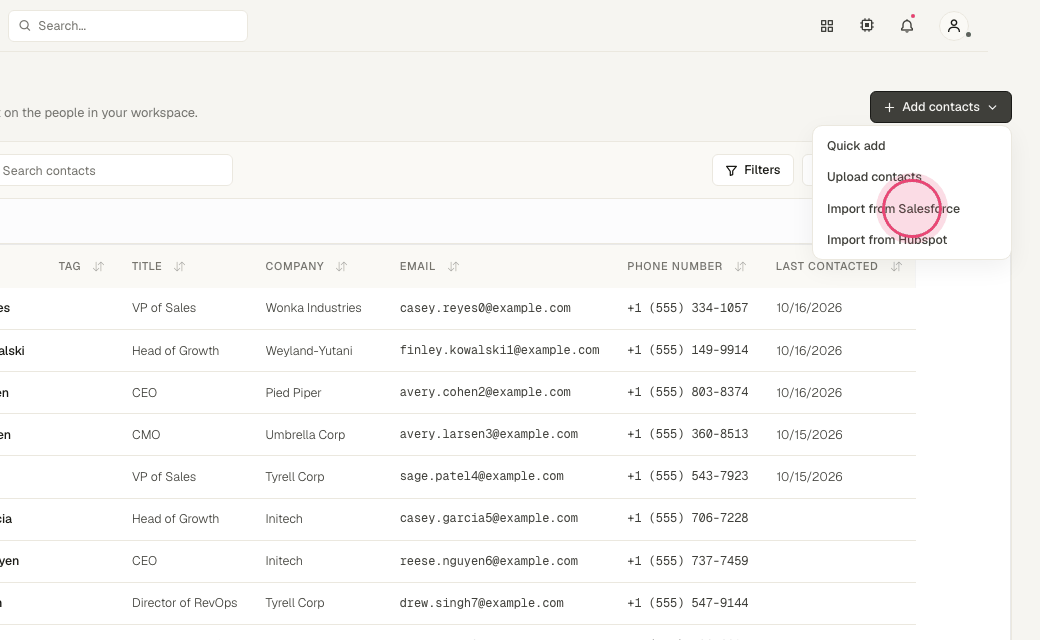Open notifications bell icon
The image size is (1040, 640).
pyautogui.click(x=907, y=26)
